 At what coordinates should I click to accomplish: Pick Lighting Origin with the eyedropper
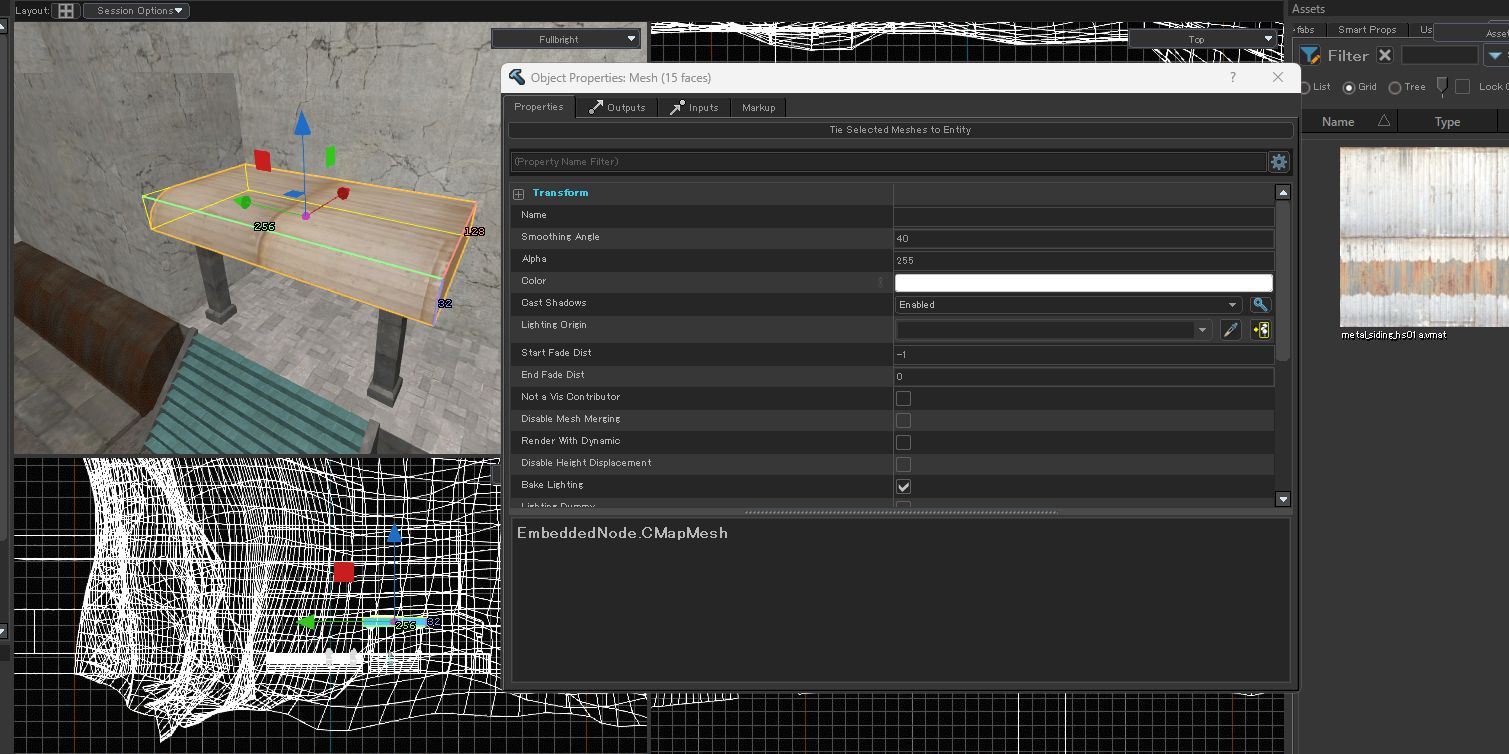point(1231,330)
